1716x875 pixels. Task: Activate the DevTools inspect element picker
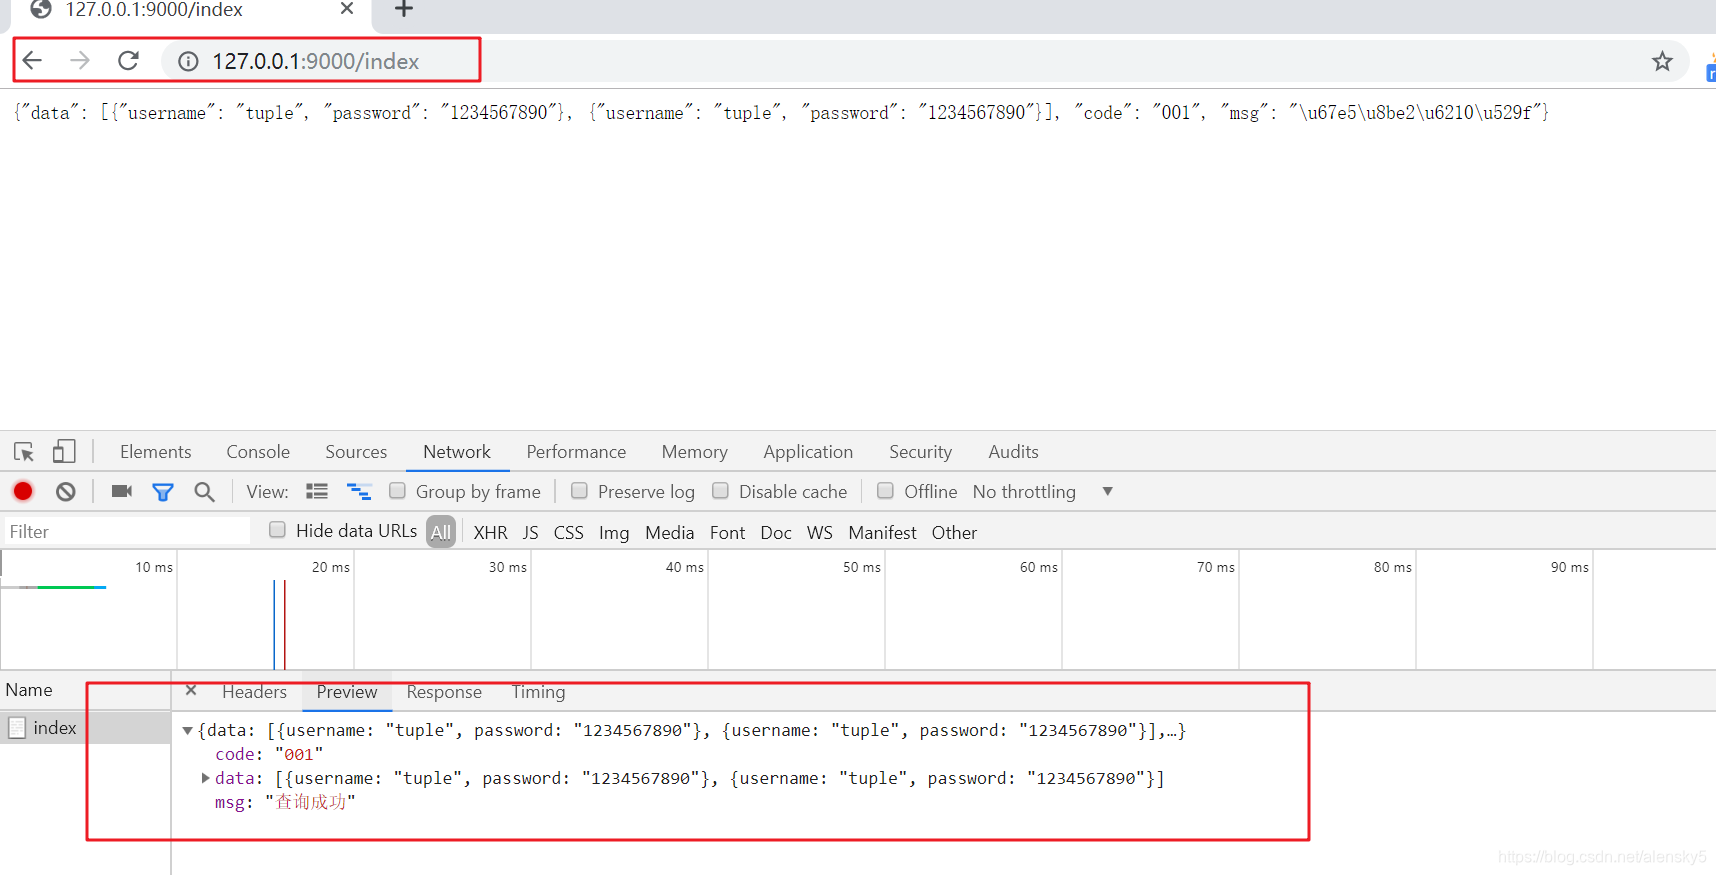(x=24, y=452)
